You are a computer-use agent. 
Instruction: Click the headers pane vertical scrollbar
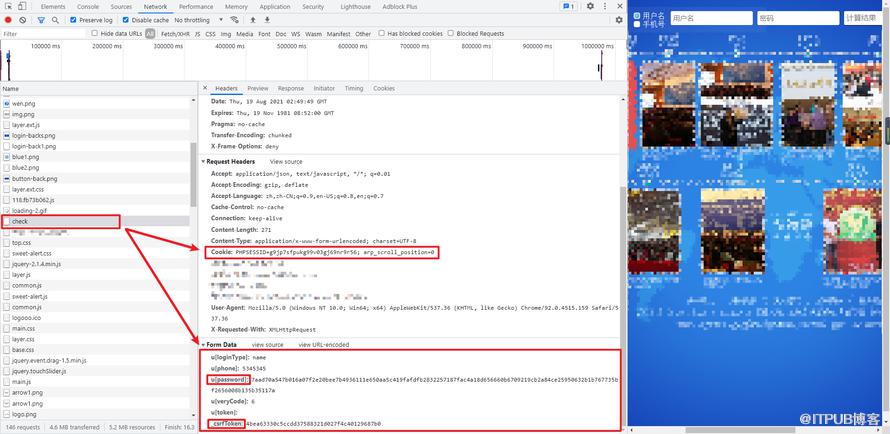click(x=623, y=306)
